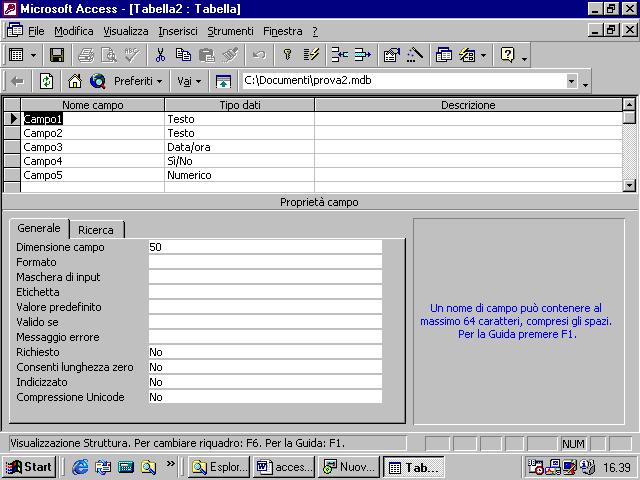Save the table with the floppy icon

pyautogui.click(x=57, y=55)
